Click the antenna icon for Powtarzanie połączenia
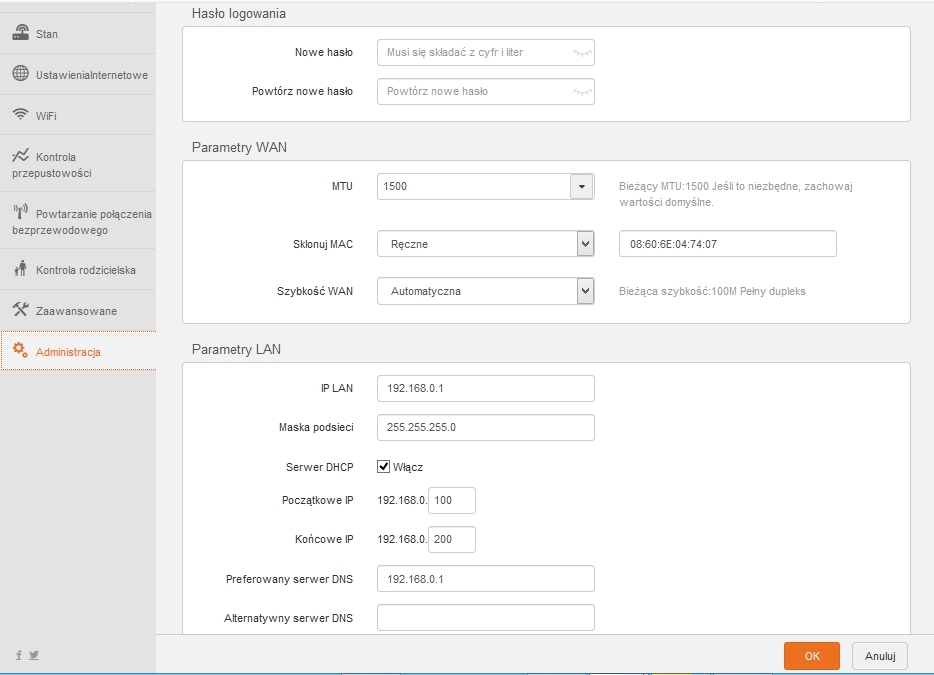Image resolution: width=934 pixels, height=675 pixels. (21, 211)
